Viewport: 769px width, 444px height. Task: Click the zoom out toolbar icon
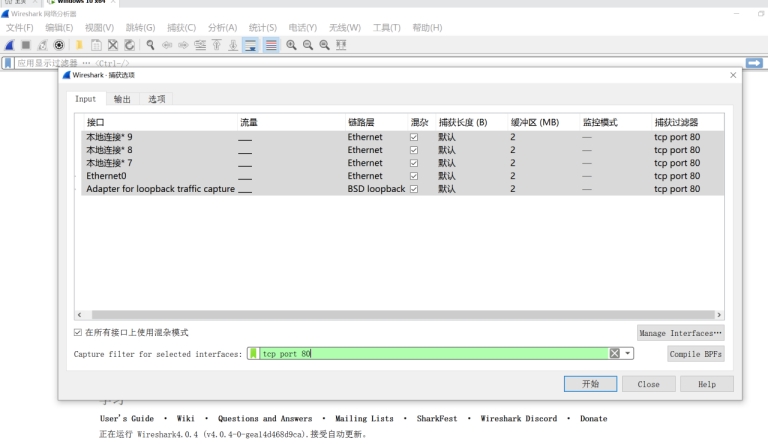pos(308,45)
